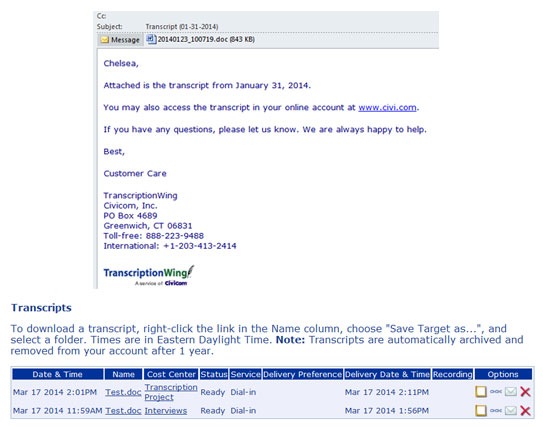
Task: Click the envelope icon in the 2:01PM transcript row
Action: point(511,392)
